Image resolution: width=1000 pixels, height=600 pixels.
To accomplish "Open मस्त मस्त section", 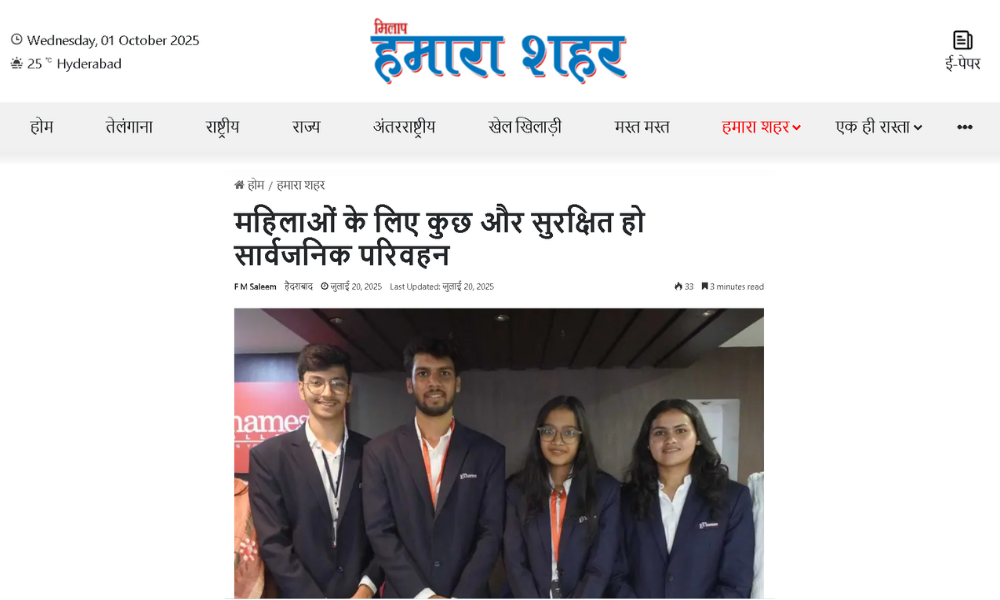I will pyautogui.click(x=642, y=127).
